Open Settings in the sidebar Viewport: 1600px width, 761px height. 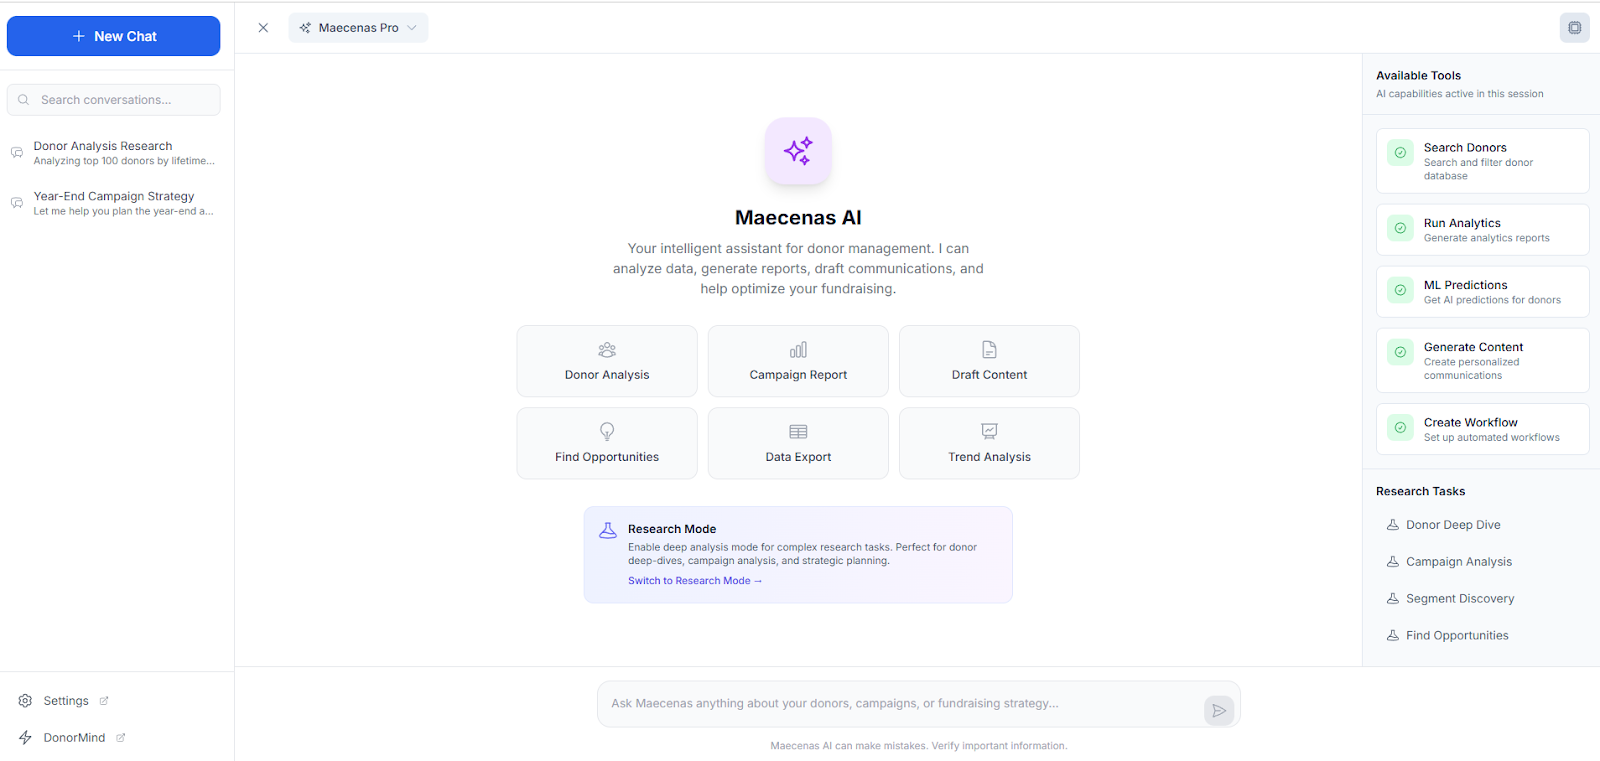click(64, 701)
